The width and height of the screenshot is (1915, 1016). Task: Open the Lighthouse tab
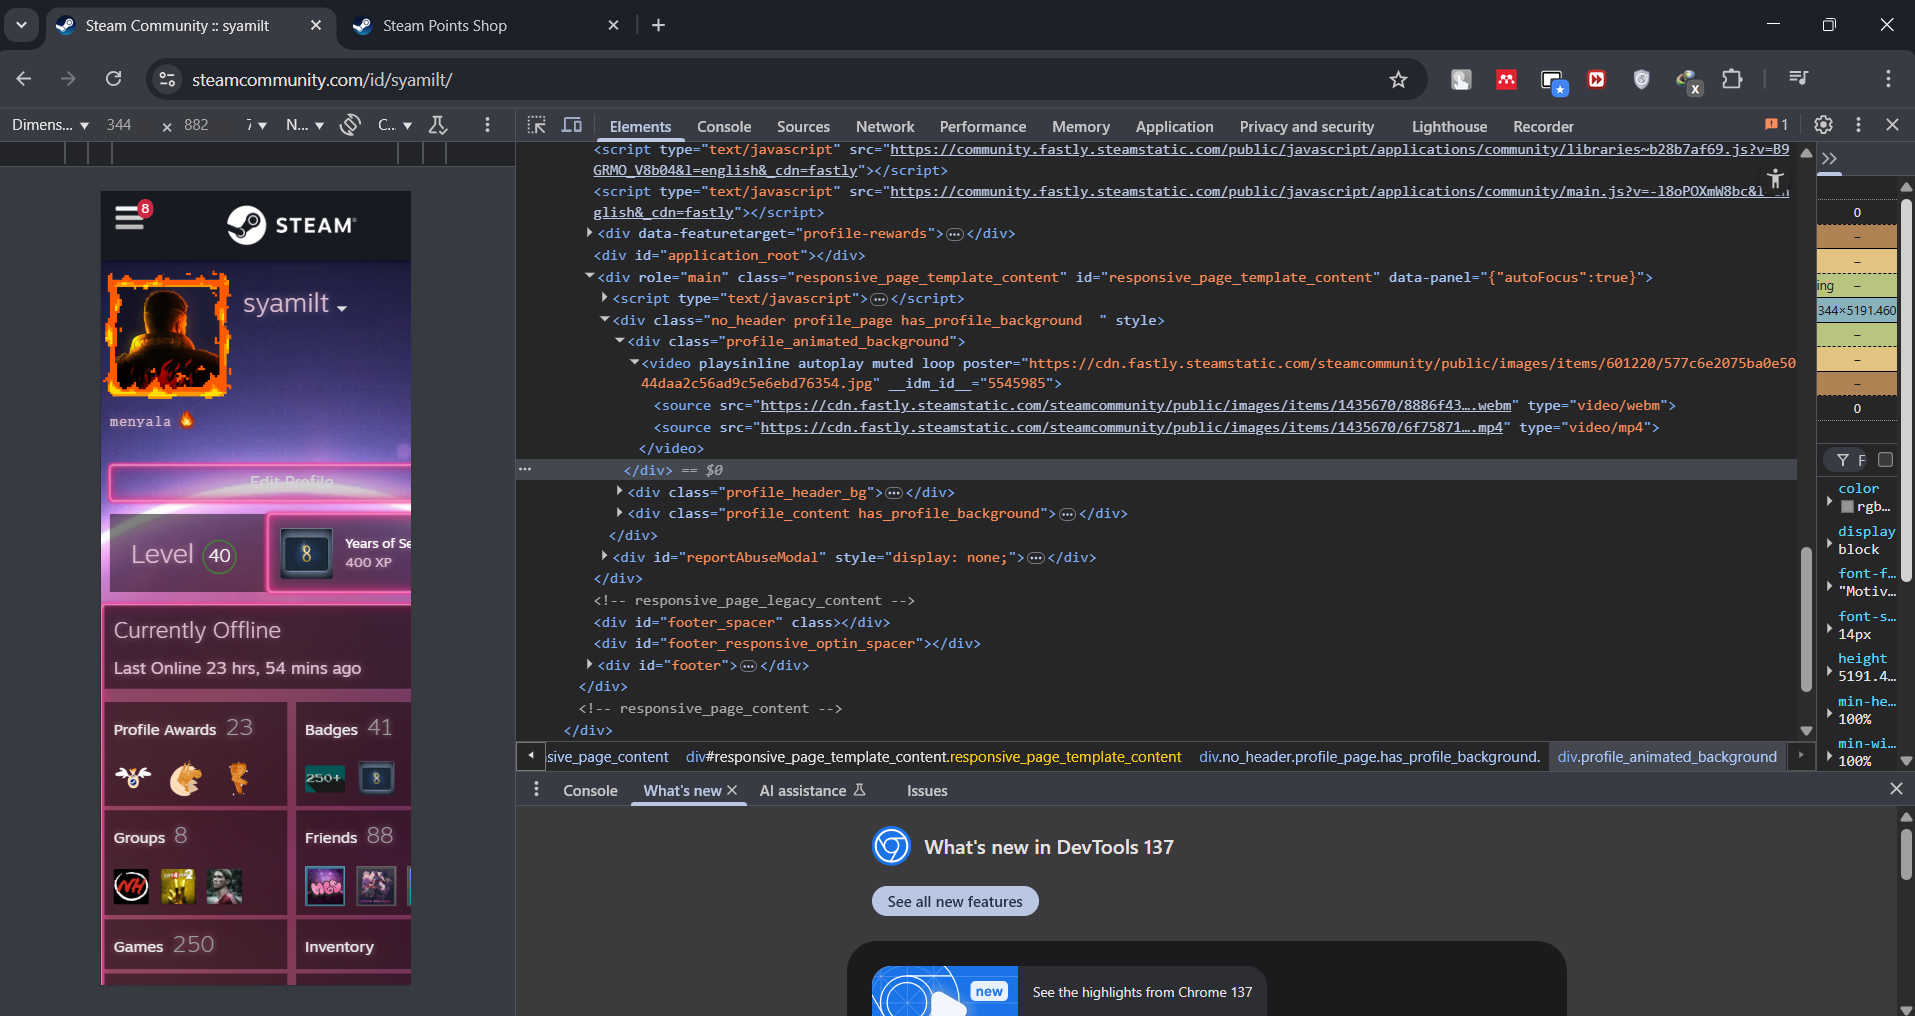coord(1448,127)
